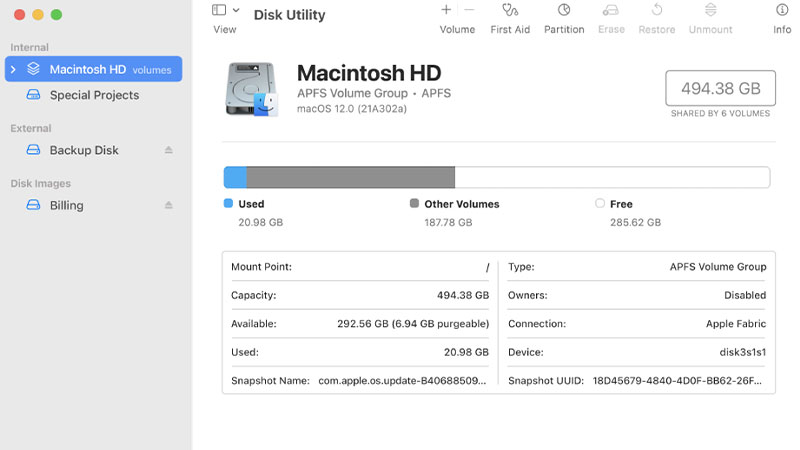
Task: Click the Unmount toolbar icon
Action: [710, 10]
